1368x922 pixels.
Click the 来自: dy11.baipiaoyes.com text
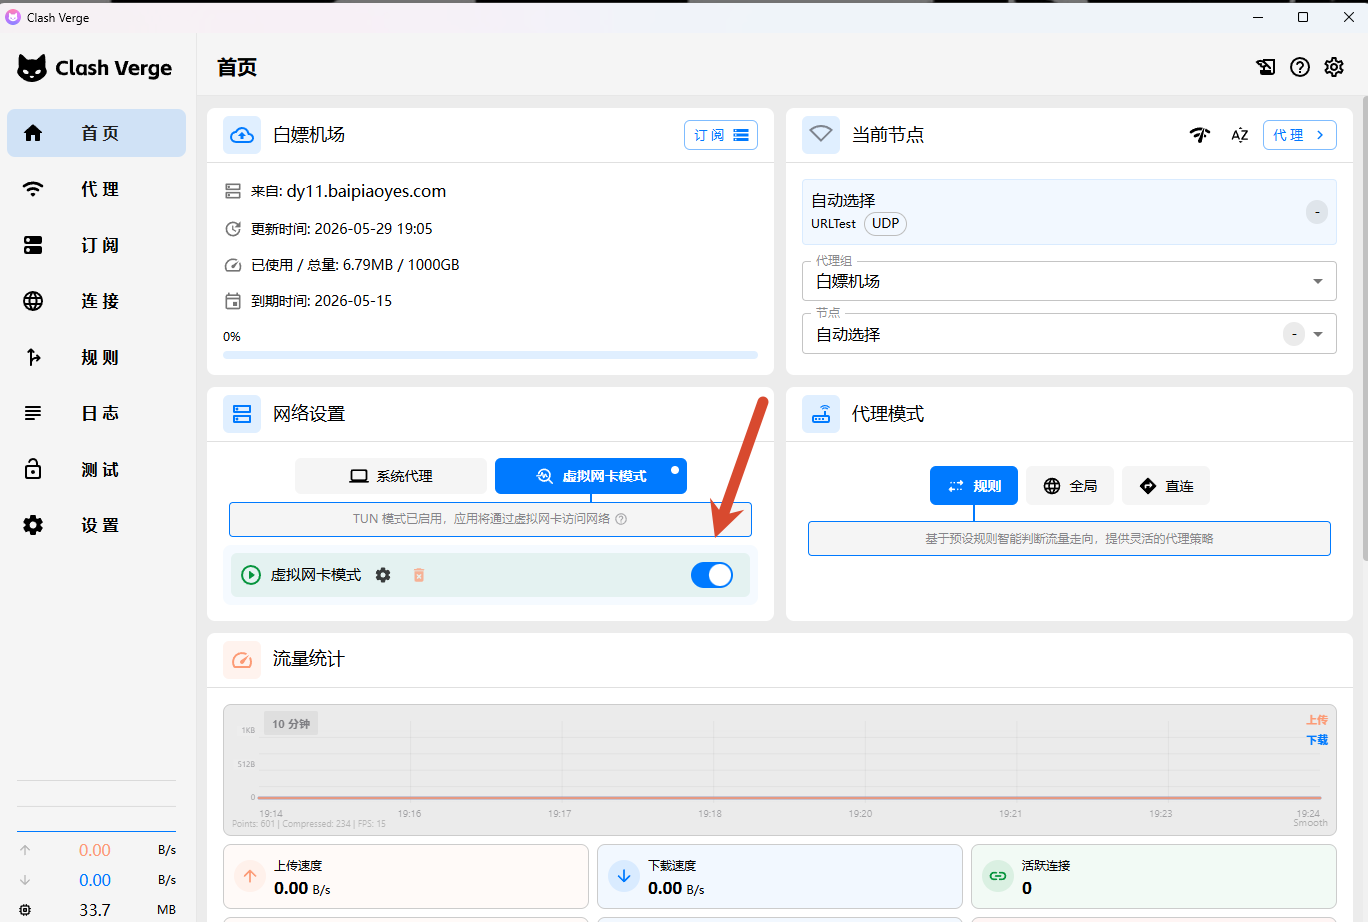click(x=348, y=191)
